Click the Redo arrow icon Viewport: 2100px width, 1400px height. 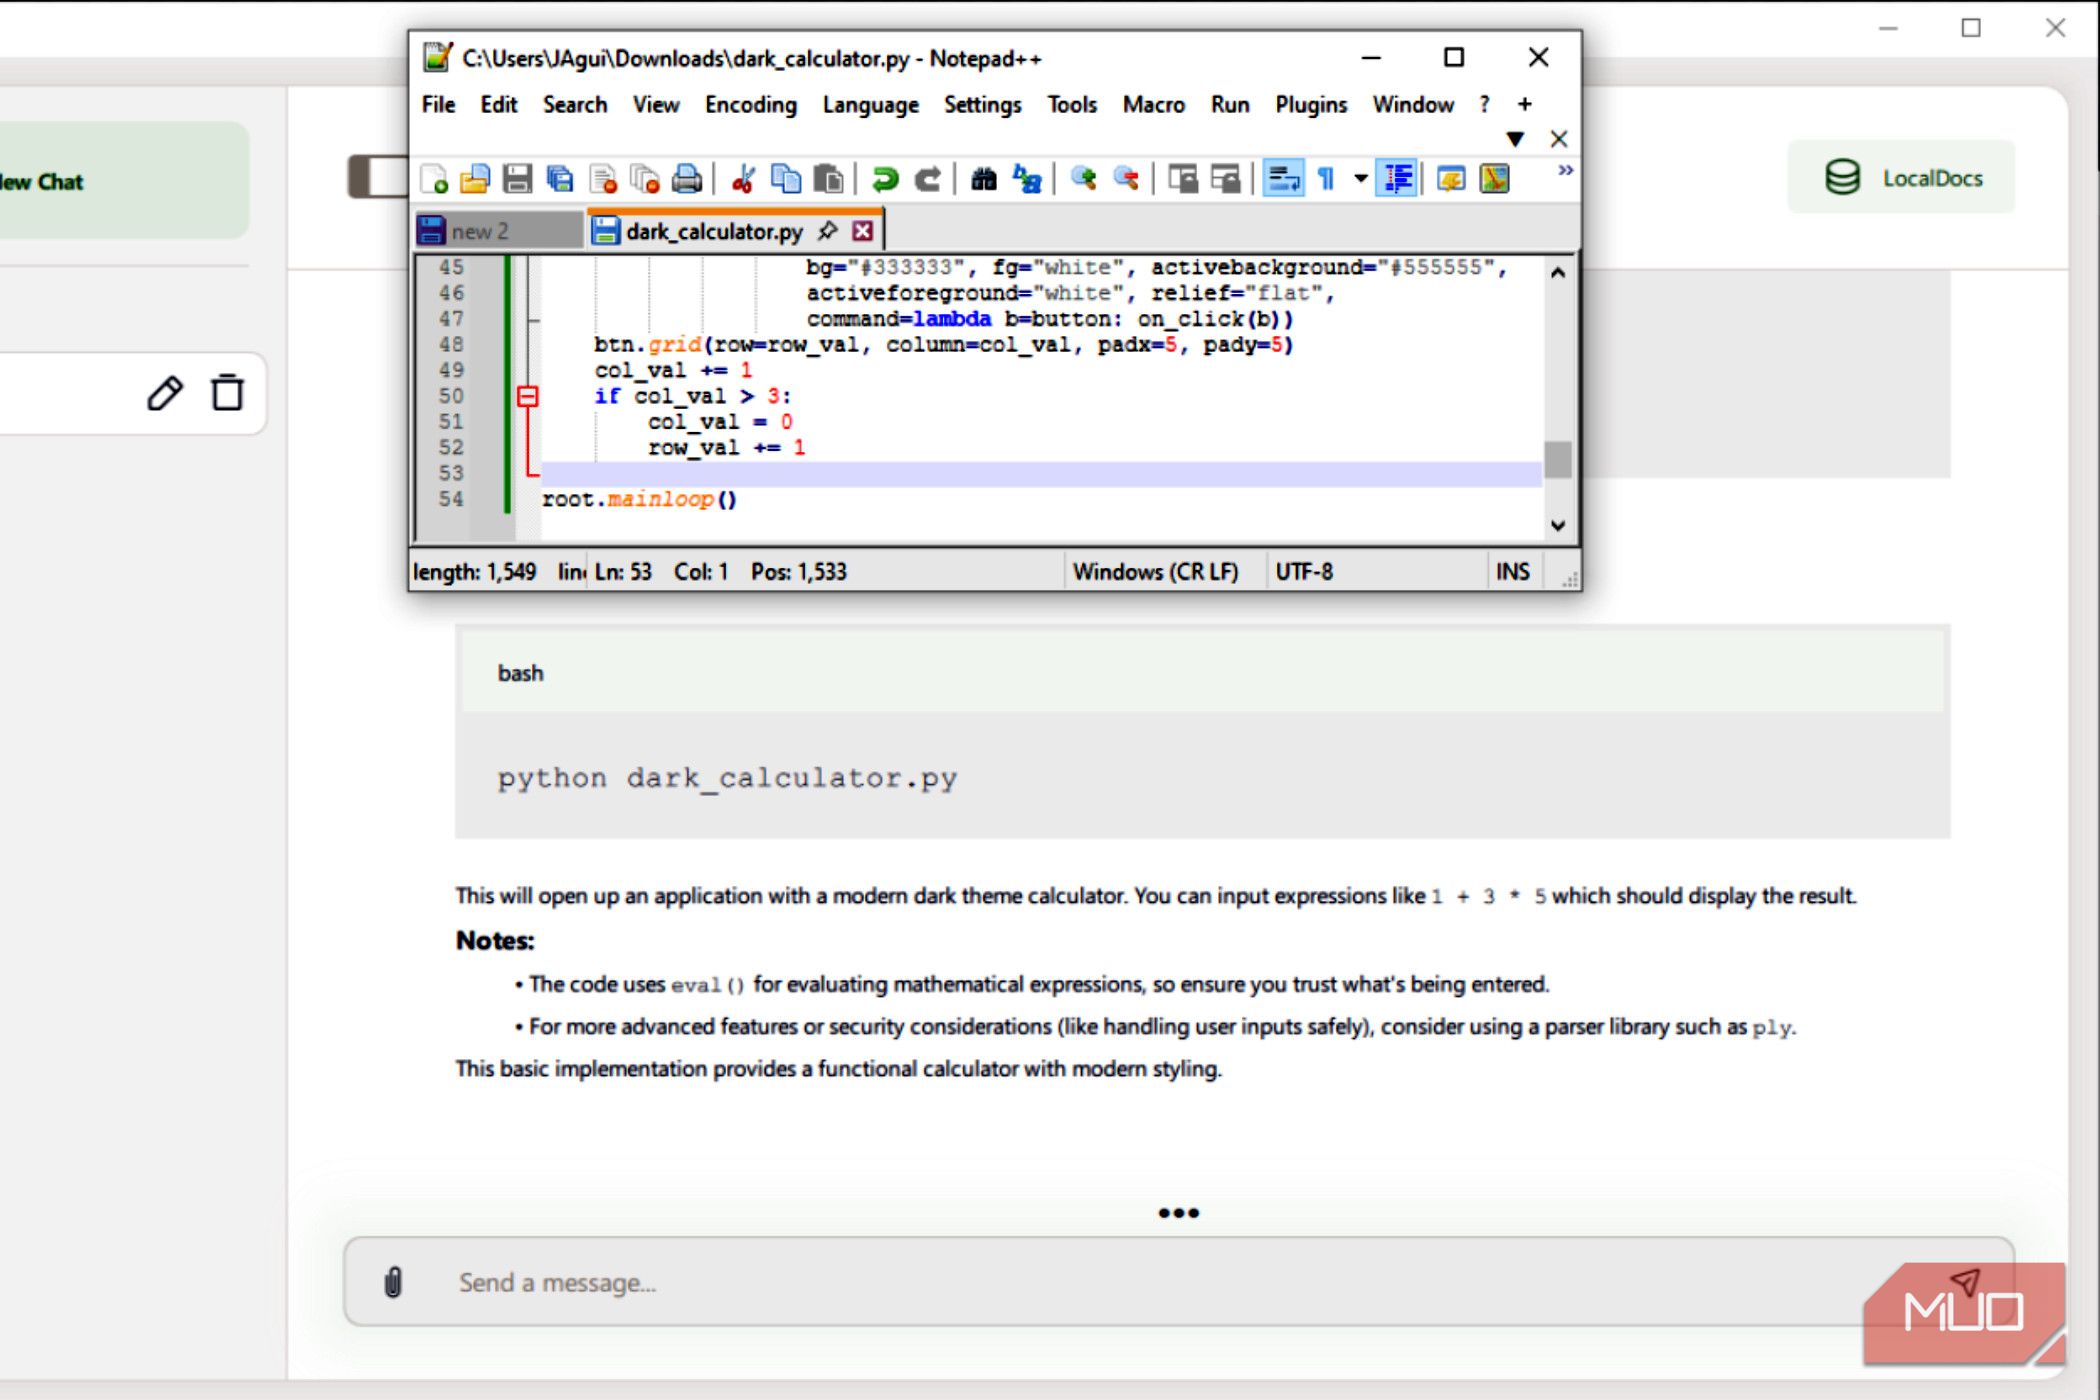tap(928, 179)
